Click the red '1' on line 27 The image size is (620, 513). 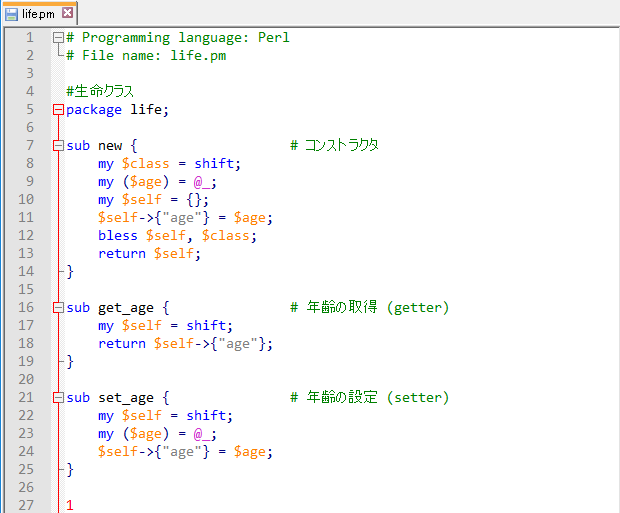70,505
